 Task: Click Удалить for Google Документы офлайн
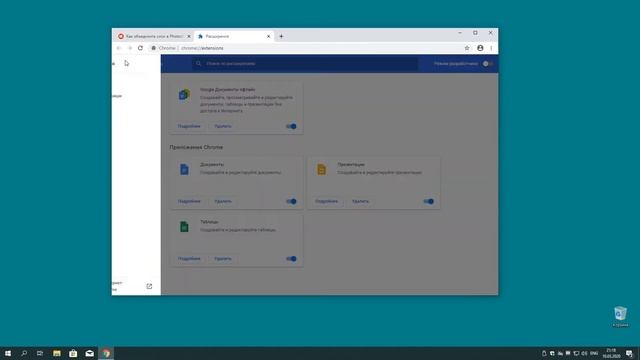click(x=223, y=127)
